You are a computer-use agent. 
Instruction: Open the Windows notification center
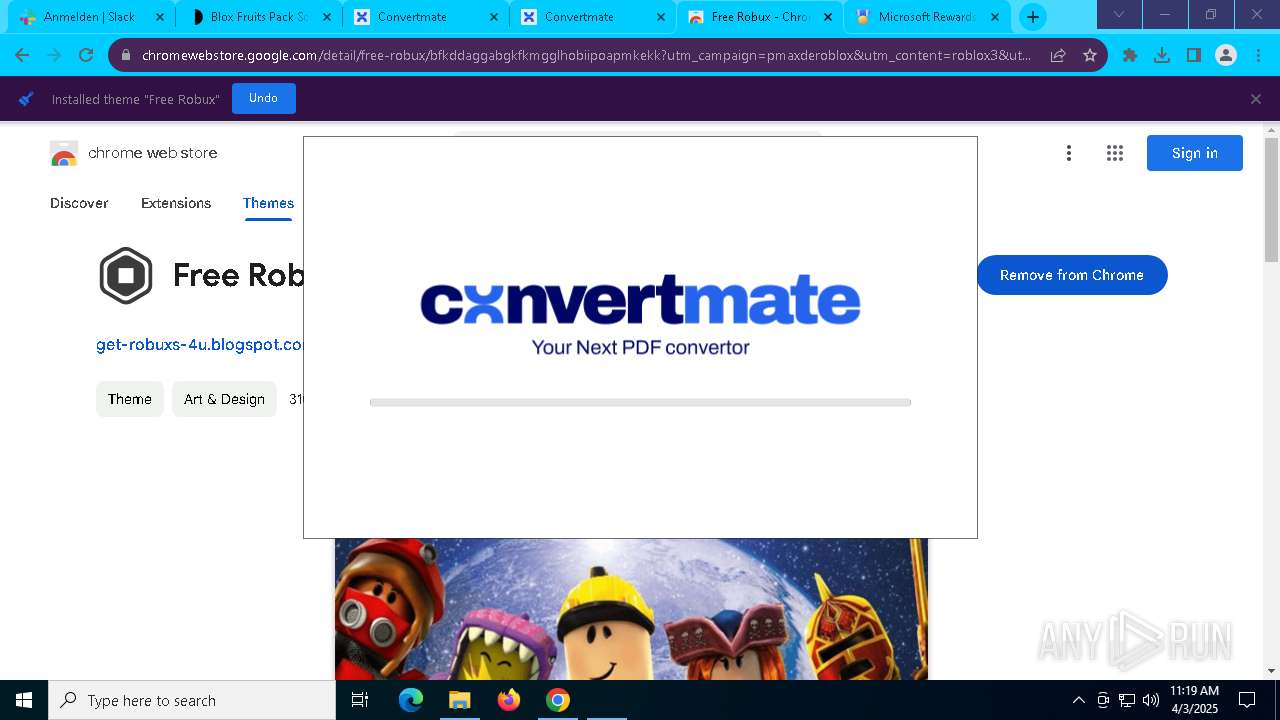click(x=1247, y=700)
